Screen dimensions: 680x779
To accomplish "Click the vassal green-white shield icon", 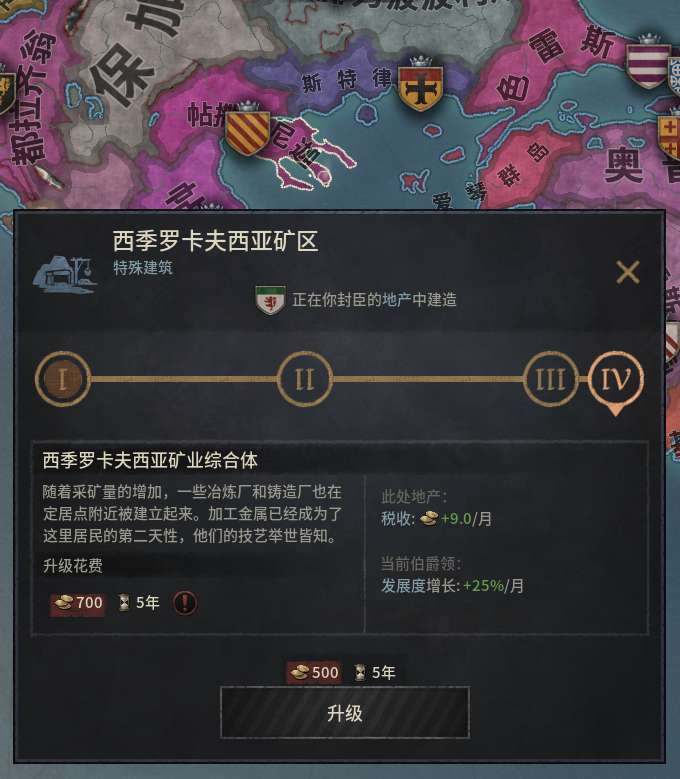I will tap(270, 300).
